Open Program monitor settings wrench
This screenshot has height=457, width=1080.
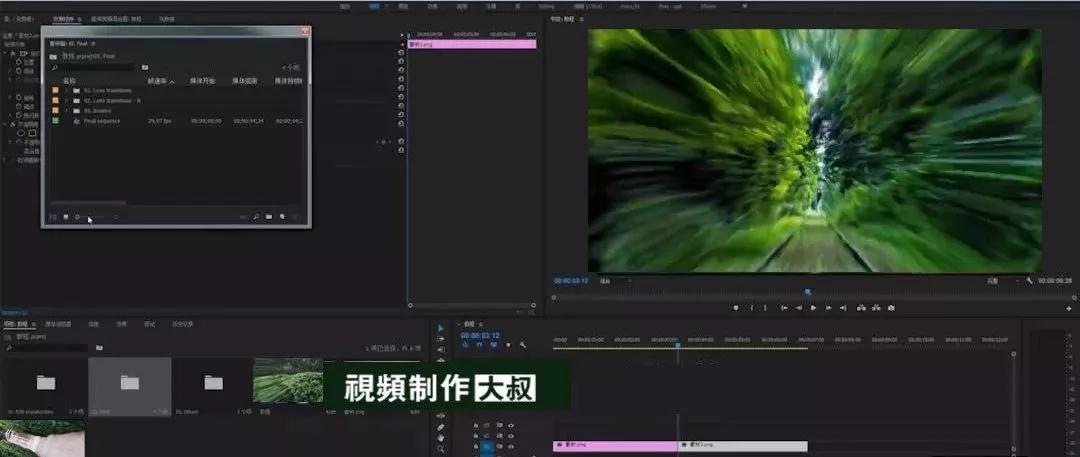pyautogui.click(x=1029, y=281)
